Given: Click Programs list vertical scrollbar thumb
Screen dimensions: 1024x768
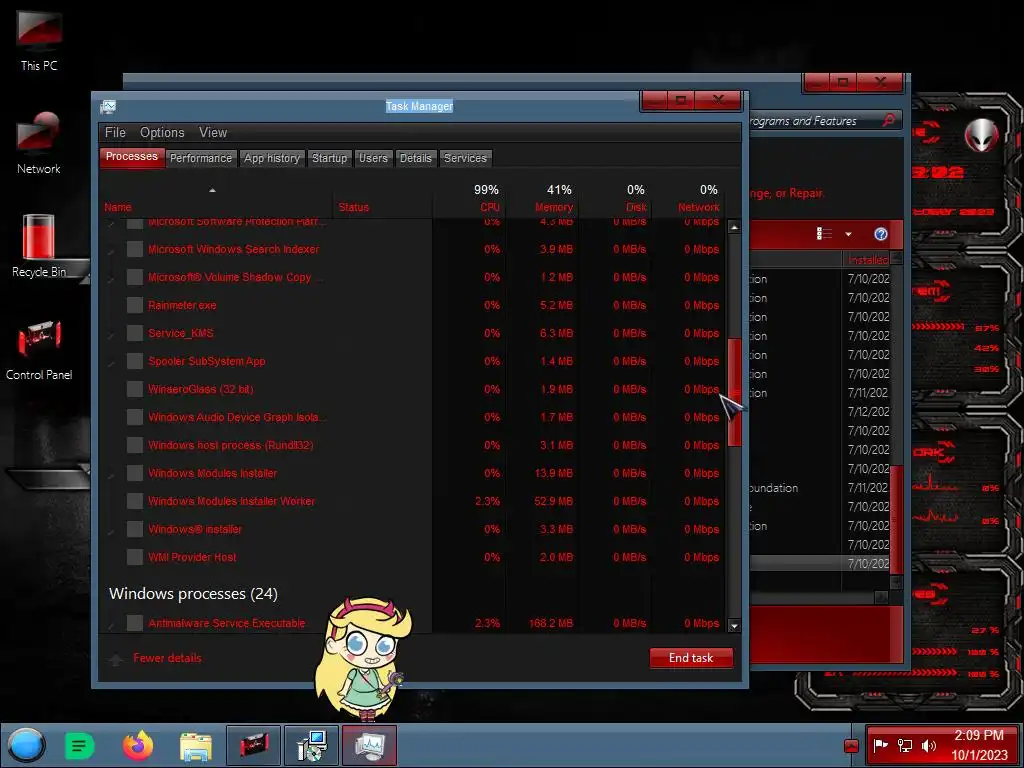Looking at the screenshot, I should (x=896, y=520).
